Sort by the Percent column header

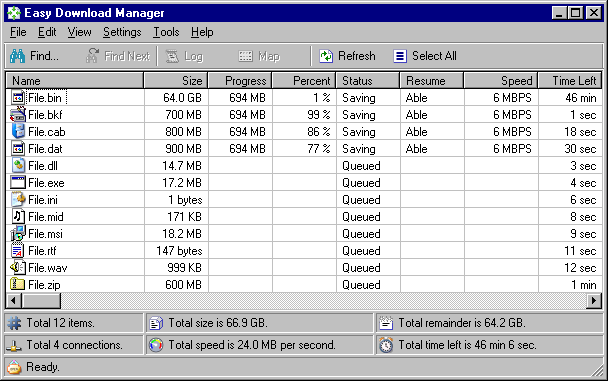(304, 81)
